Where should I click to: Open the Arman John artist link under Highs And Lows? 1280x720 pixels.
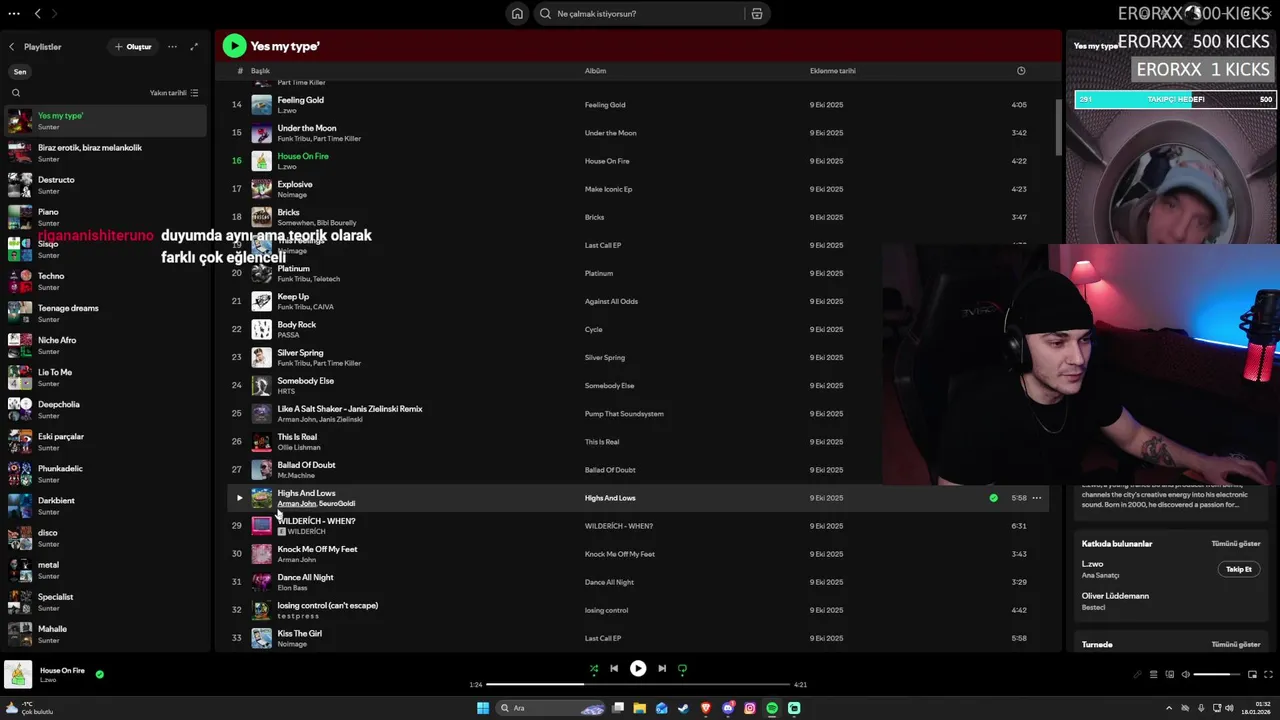point(296,504)
